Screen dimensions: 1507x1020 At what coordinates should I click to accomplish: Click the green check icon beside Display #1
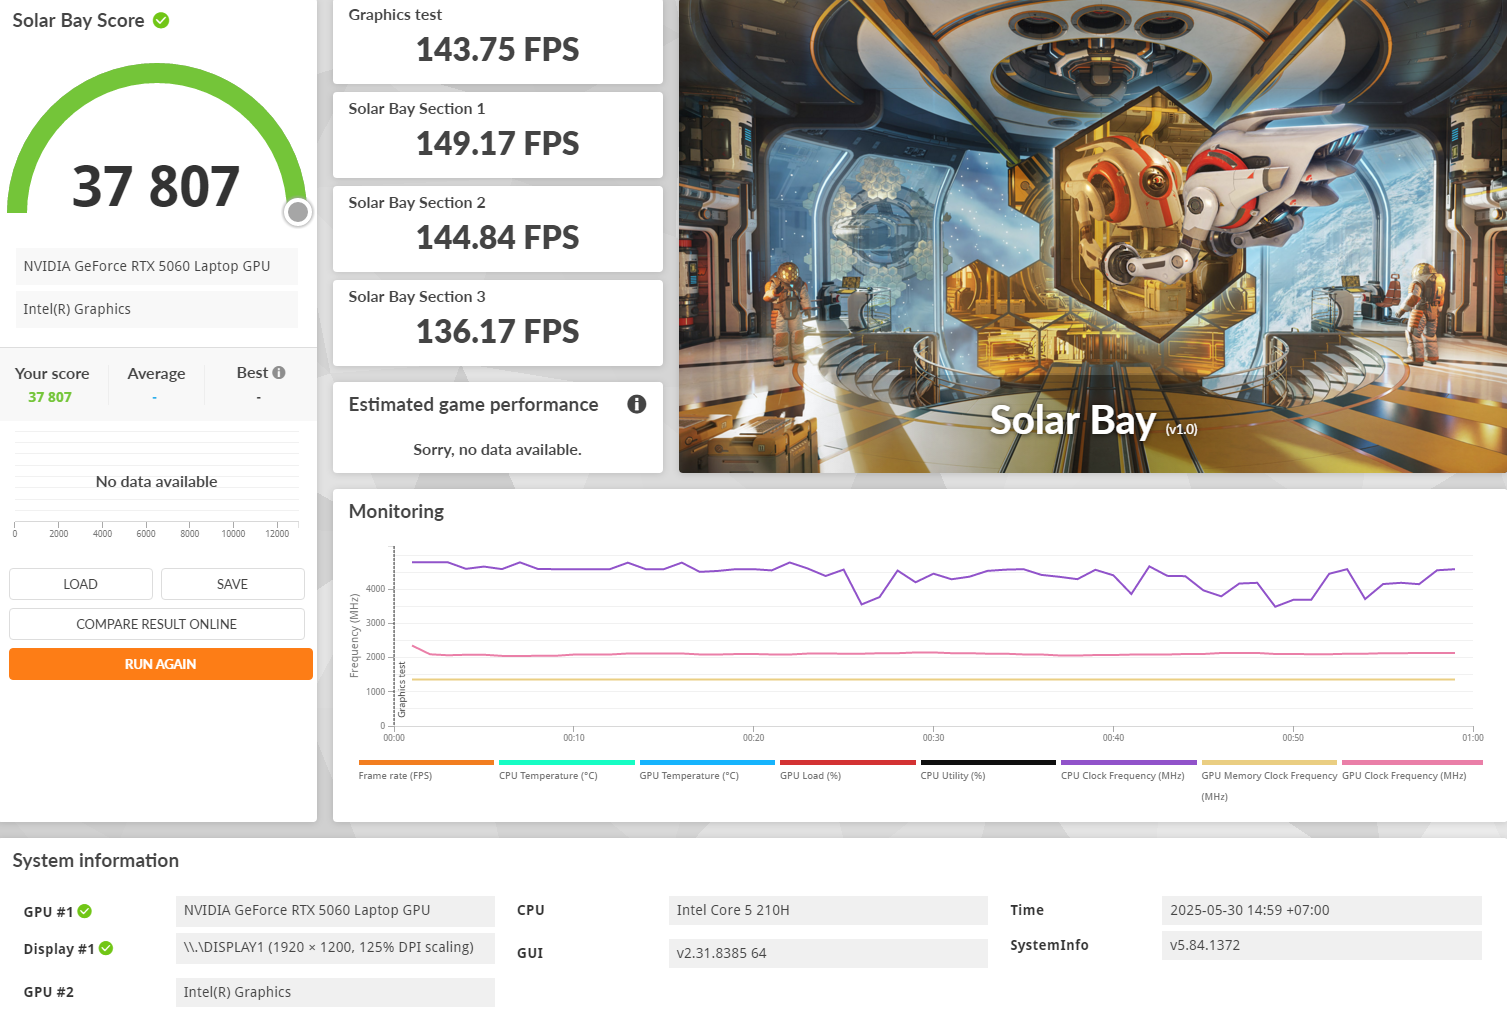[x=106, y=948]
